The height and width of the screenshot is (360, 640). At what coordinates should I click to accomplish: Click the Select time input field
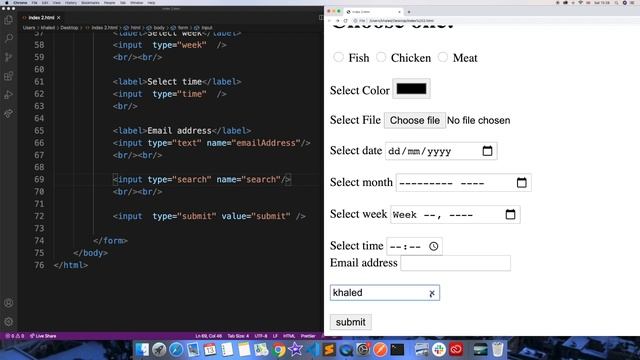pyautogui.click(x=414, y=246)
